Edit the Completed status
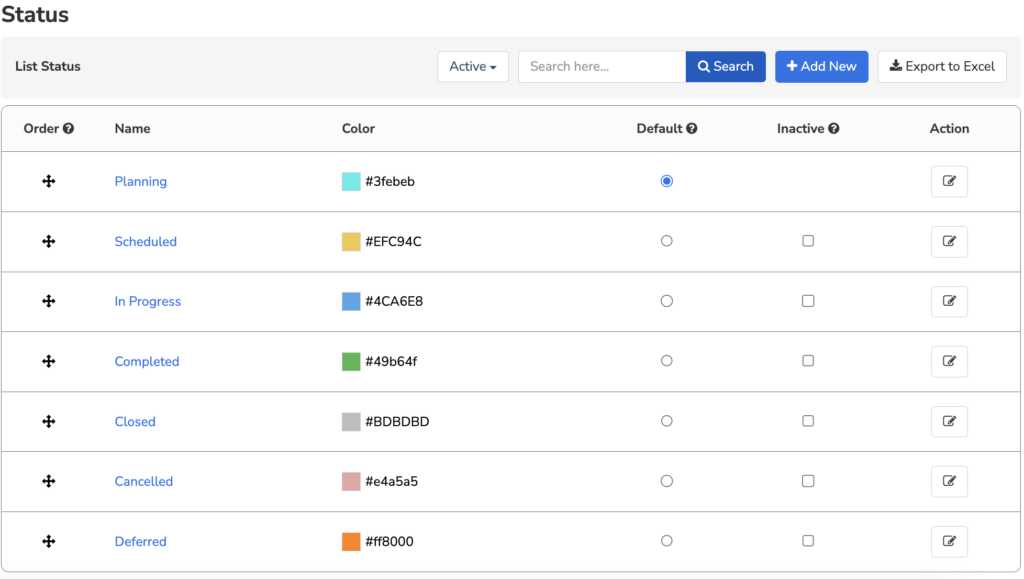This screenshot has width=1024, height=579. pos(949,361)
